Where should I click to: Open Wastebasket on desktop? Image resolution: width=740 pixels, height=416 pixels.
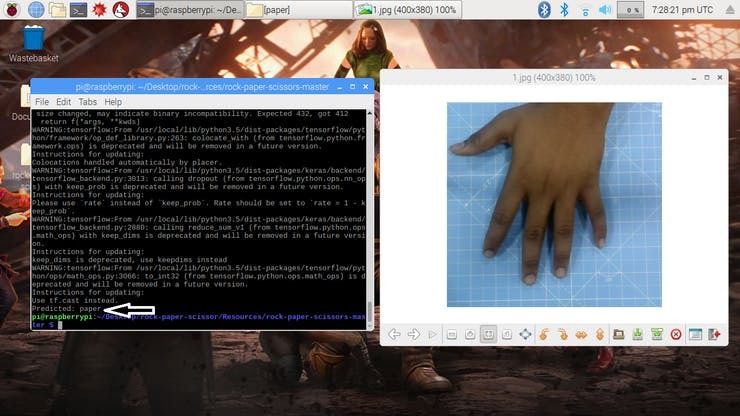pyautogui.click(x=34, y=43)
